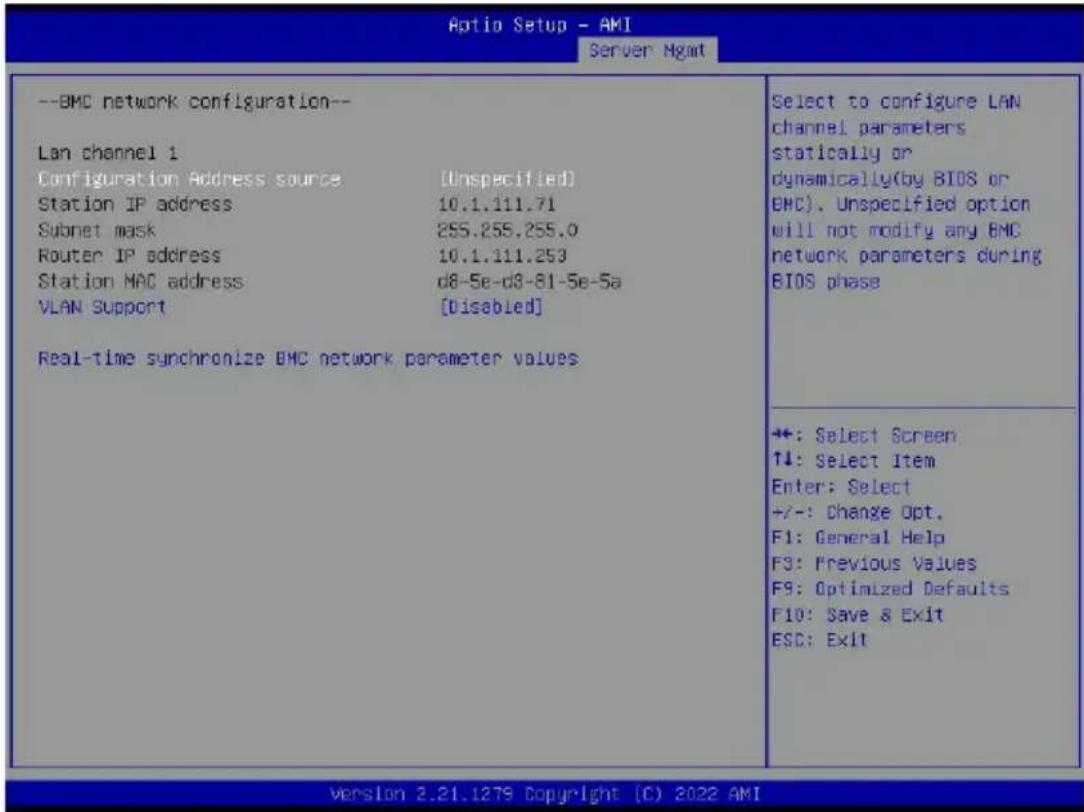Click the F1: General Help hint
Screen dimensions: 1084x812
click(x=858, y=538)
